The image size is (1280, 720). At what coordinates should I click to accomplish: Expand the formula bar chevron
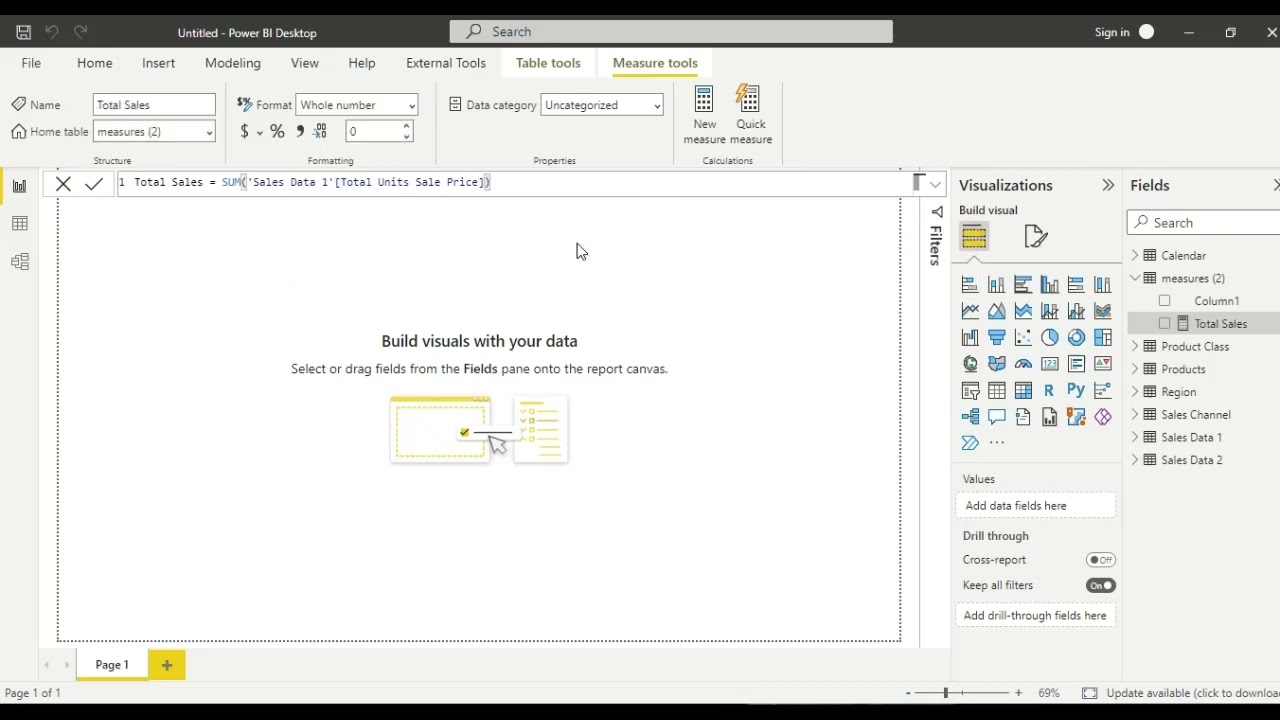pos(935,184)
